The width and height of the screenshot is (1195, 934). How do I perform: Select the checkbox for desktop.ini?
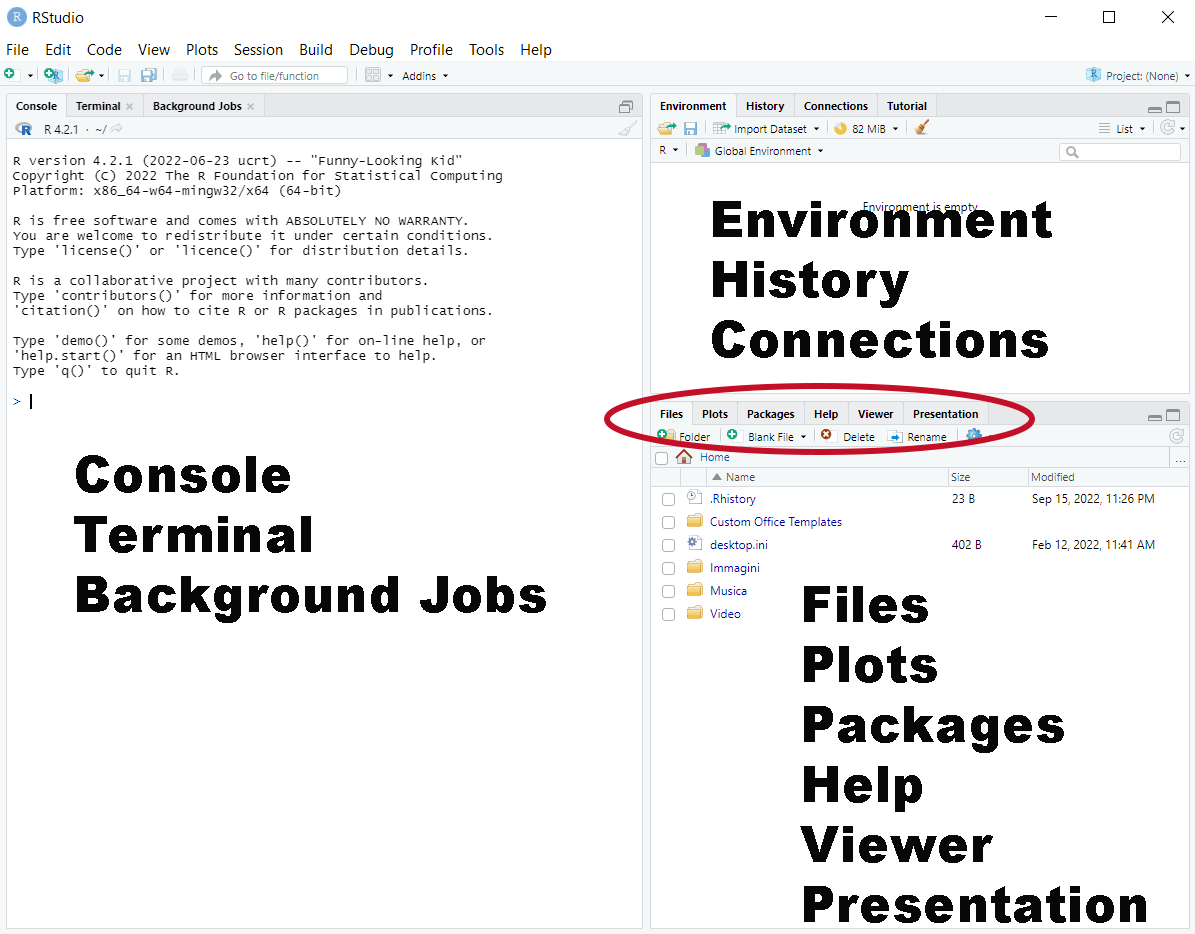coord(668,545)
